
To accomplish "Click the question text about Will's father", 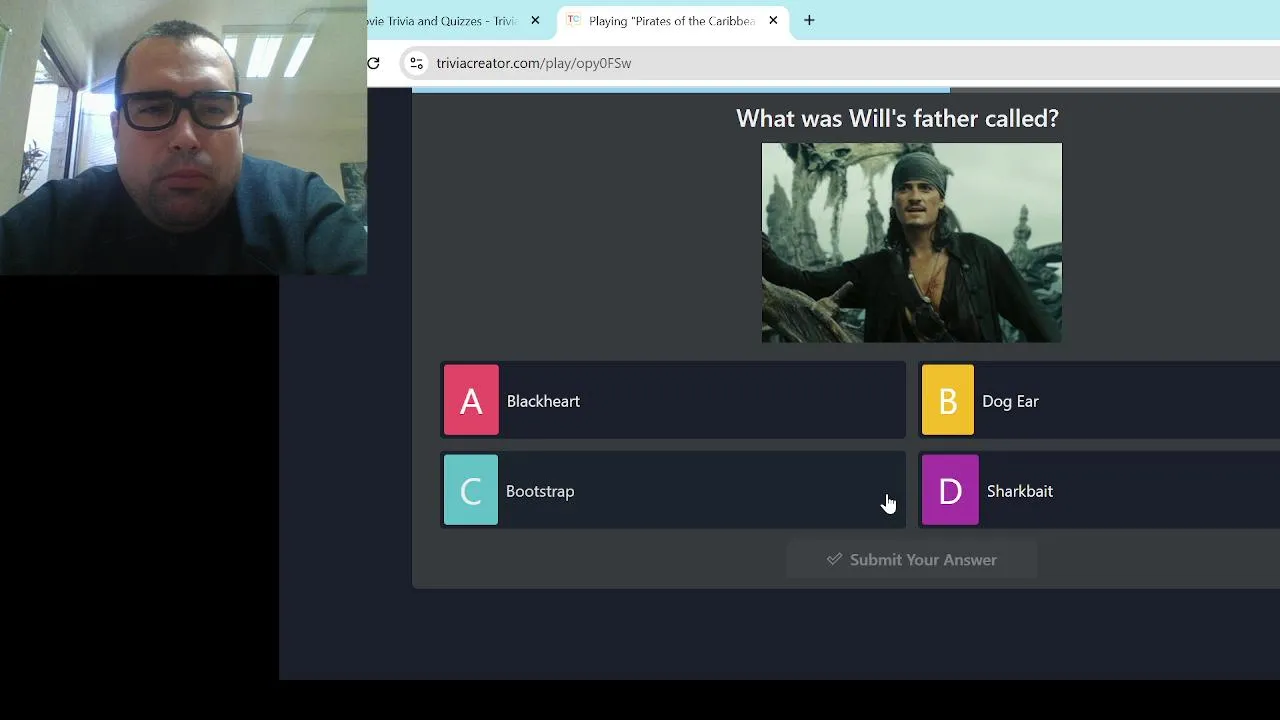I will (x=897, y=118).
